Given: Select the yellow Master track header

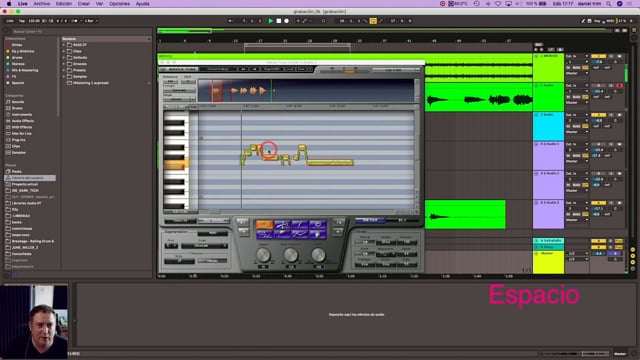Looking at the screenshot, I should (x=548, y=262).
